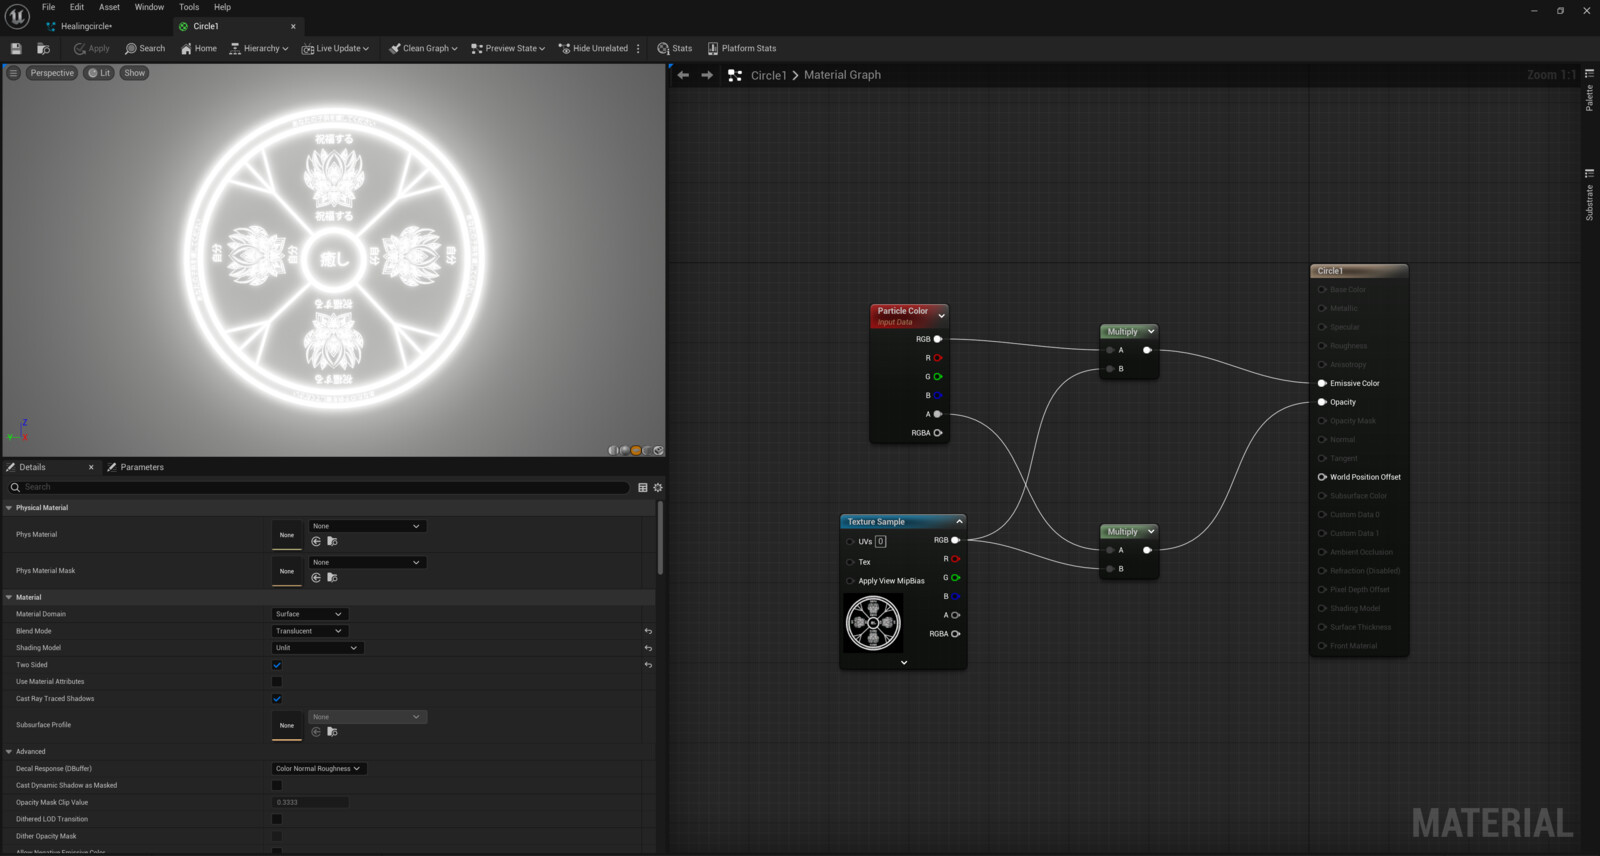This screenshot has height=856, width=1600.
Task: Open the Tools menu
Action: pyautogui.click(x=189, y=7)
